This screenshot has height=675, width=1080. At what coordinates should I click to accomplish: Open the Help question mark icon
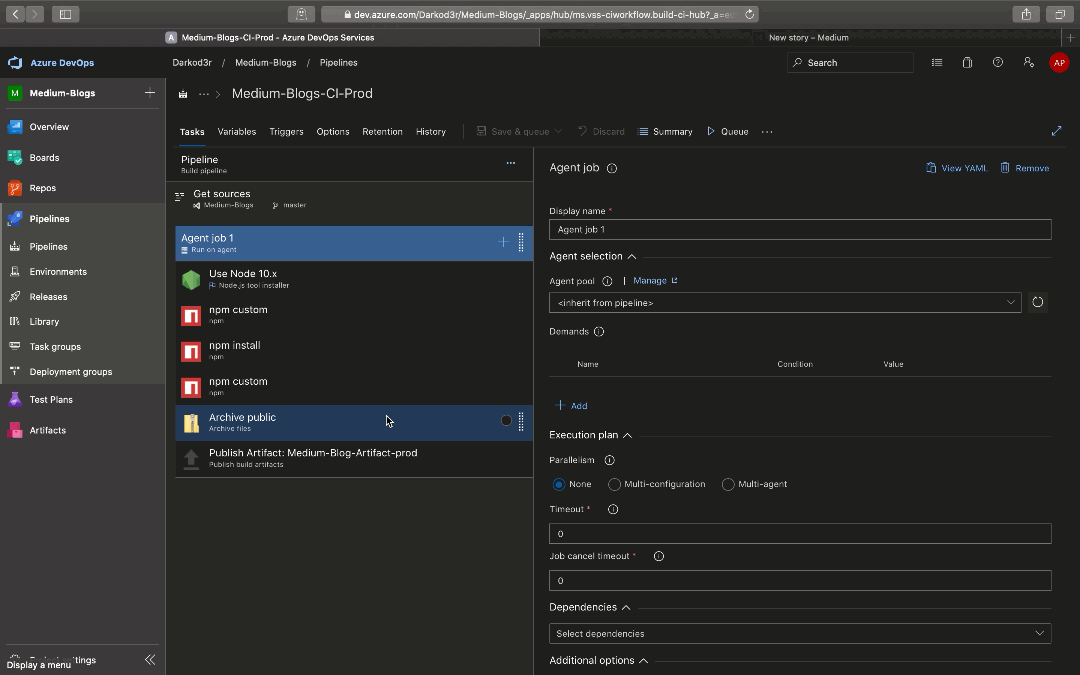[997, 63]
